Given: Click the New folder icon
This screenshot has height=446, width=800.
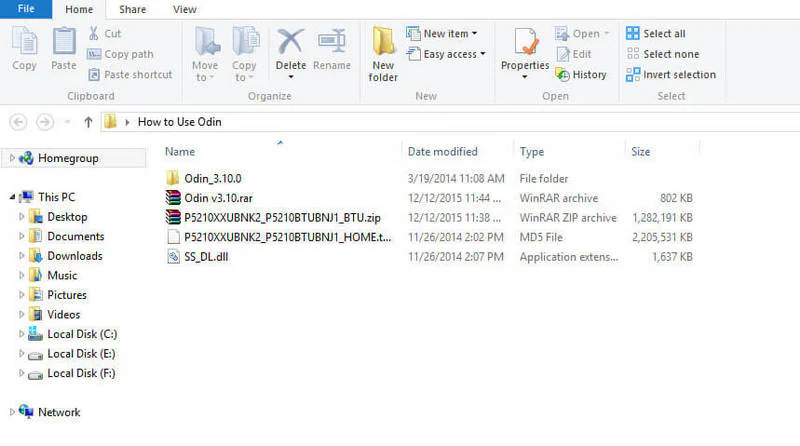Looking at the screenshot, I should (x=383, y=41).
